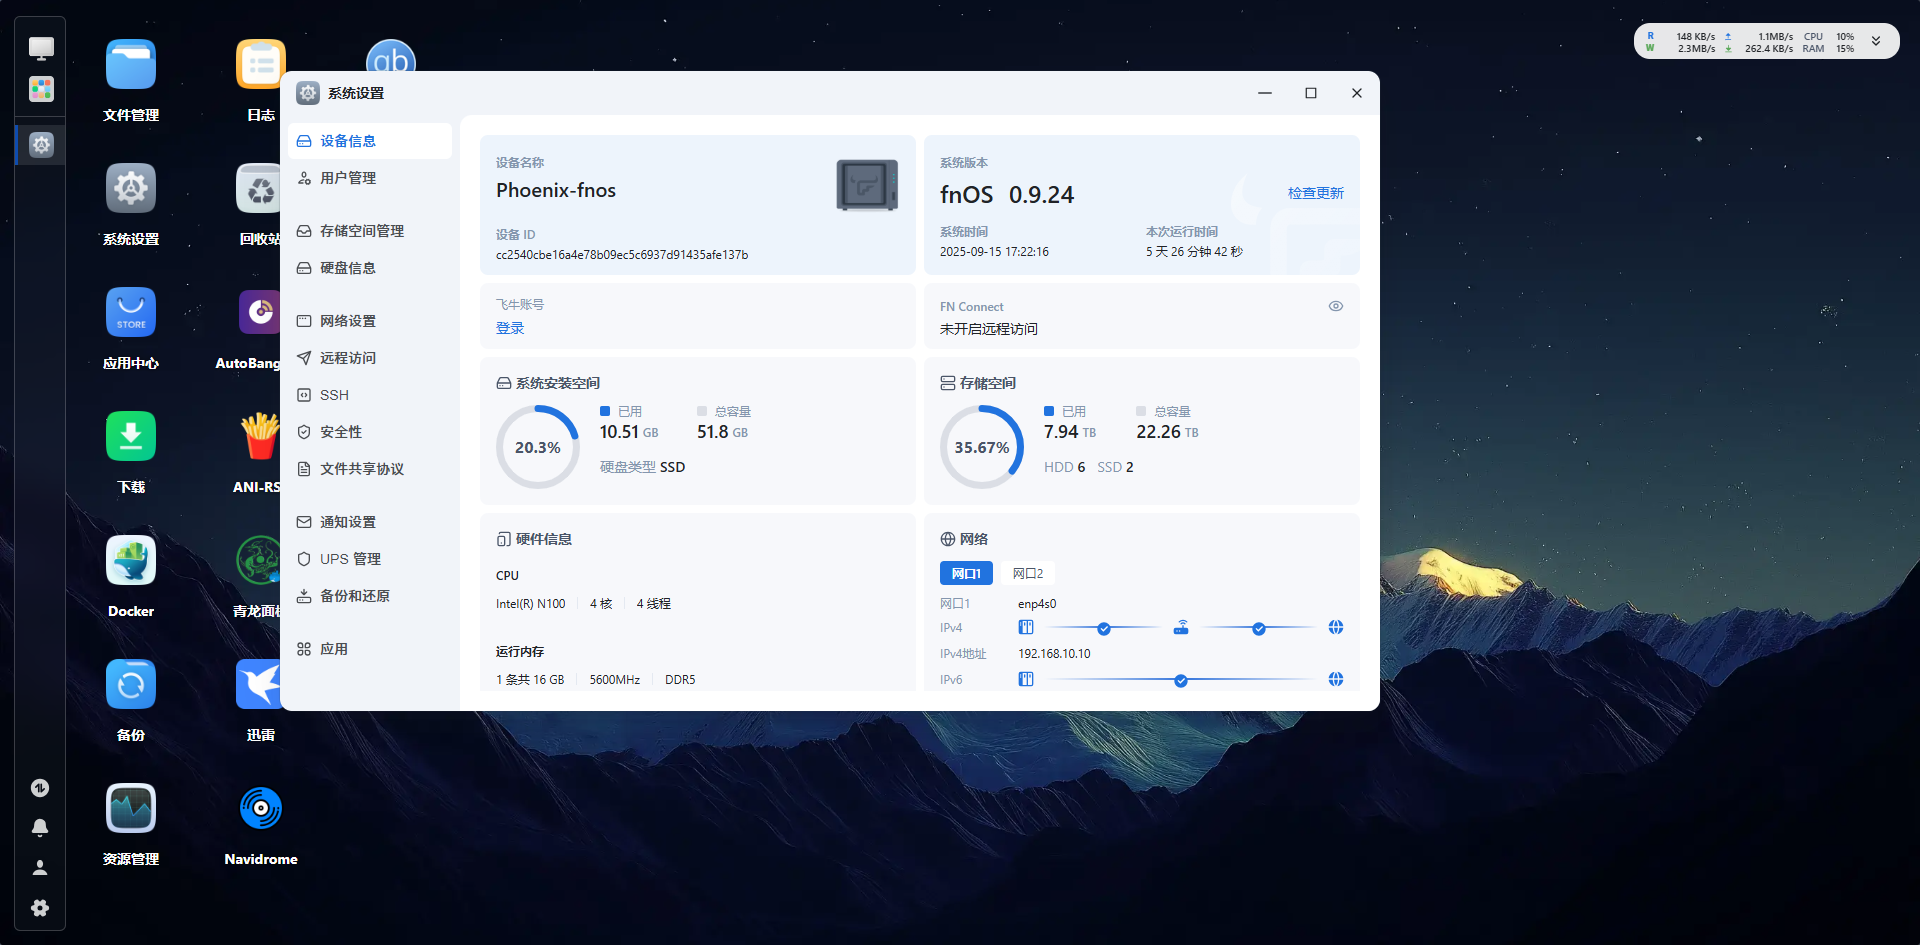Screen dimensions: 1920x945
Task: Open the 日志 desktop app
Action: (260, 65)
